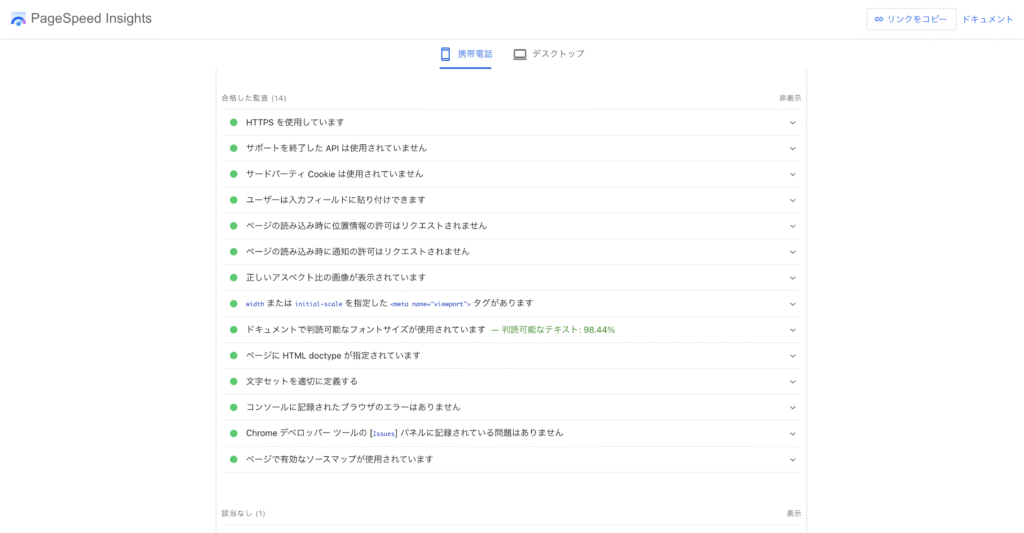Click green dot beside HTML doctype audit
The image size is (1024, 533).
(233, 356)
